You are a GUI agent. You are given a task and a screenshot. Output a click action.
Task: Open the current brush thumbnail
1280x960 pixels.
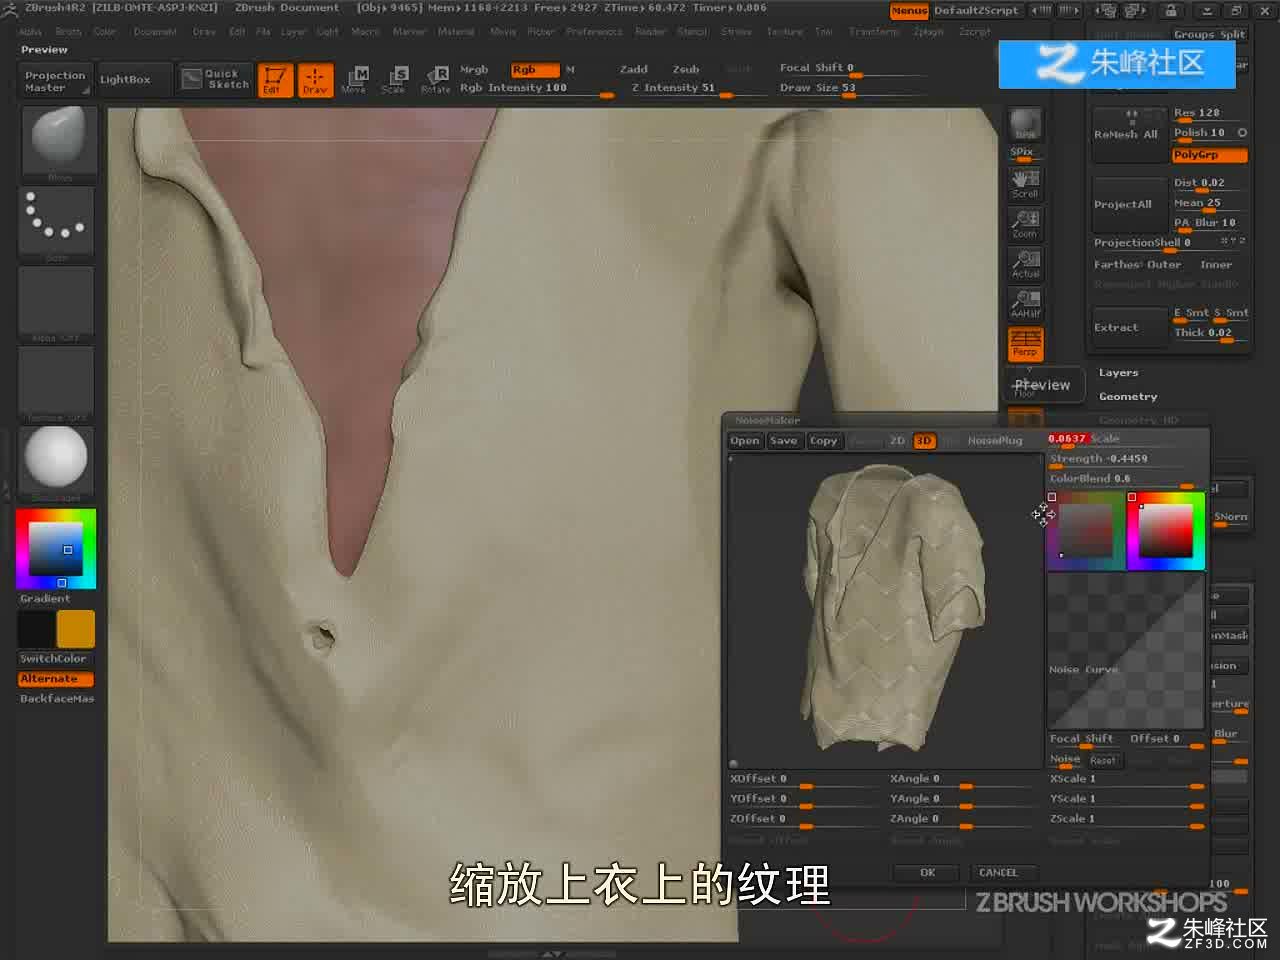coord(58,142)
